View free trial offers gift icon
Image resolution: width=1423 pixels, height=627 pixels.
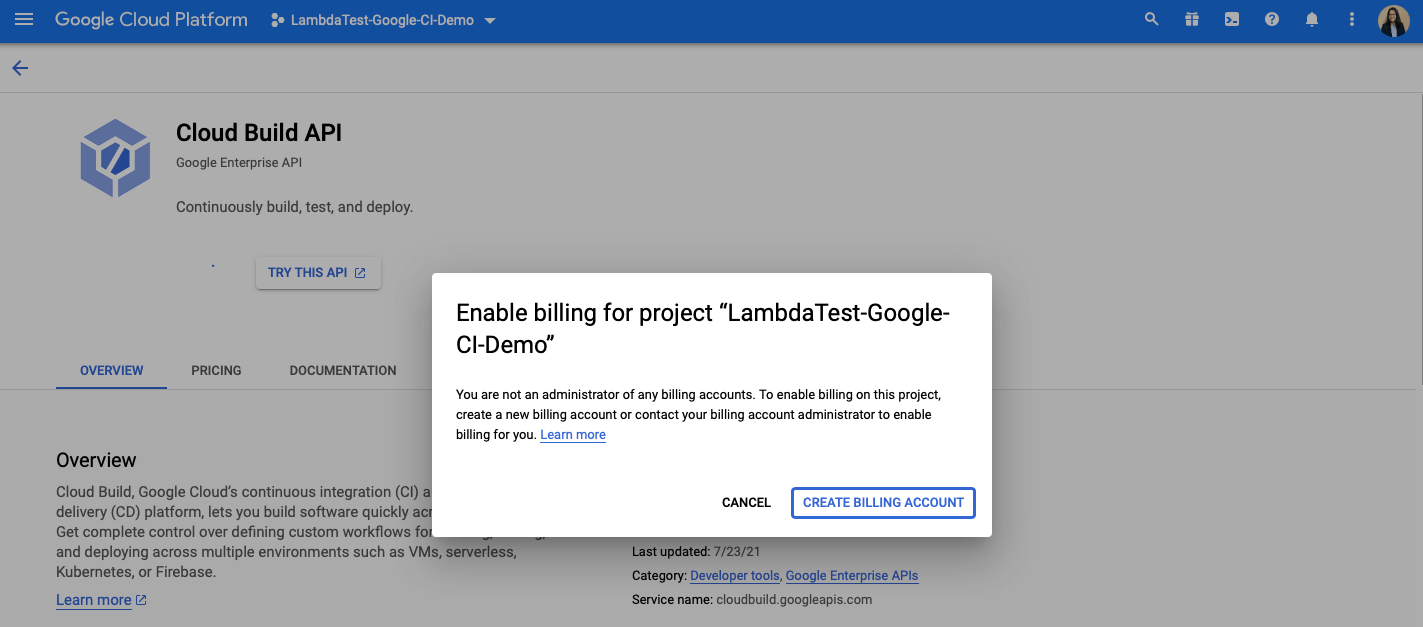(x=1191, y=19)
